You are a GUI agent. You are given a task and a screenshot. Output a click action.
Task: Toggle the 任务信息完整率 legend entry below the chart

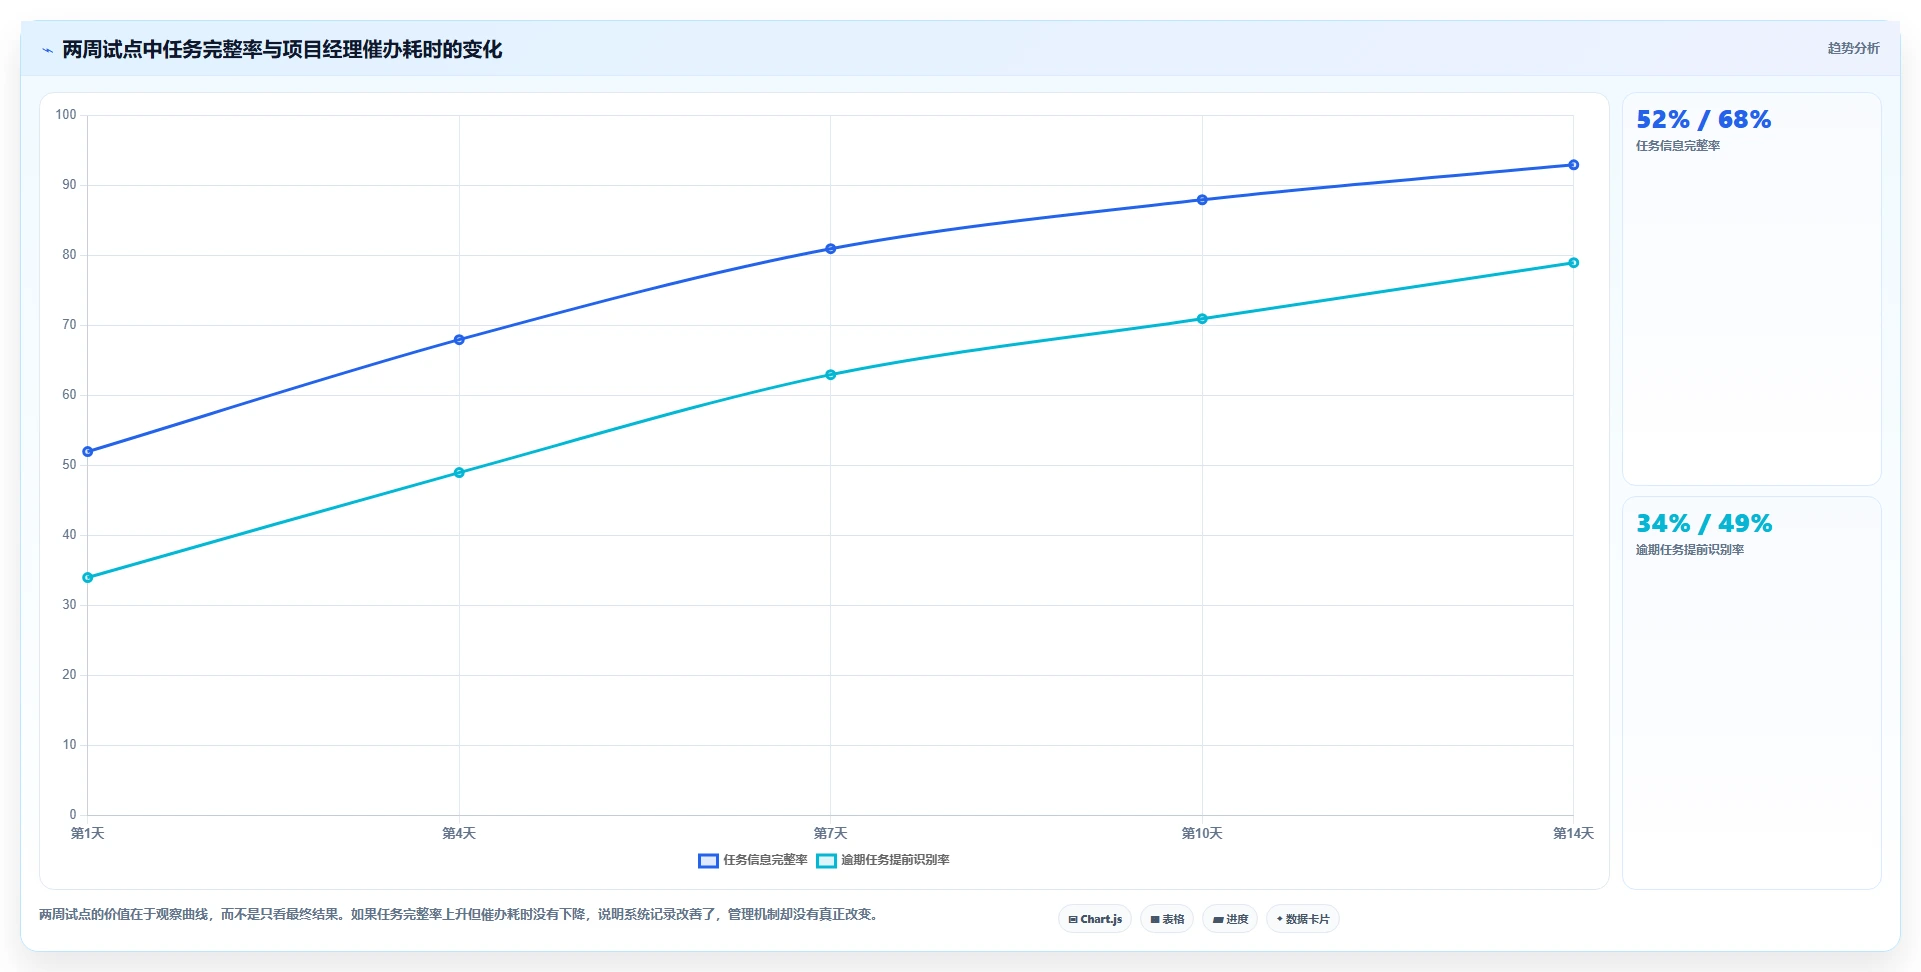[753, 860]
